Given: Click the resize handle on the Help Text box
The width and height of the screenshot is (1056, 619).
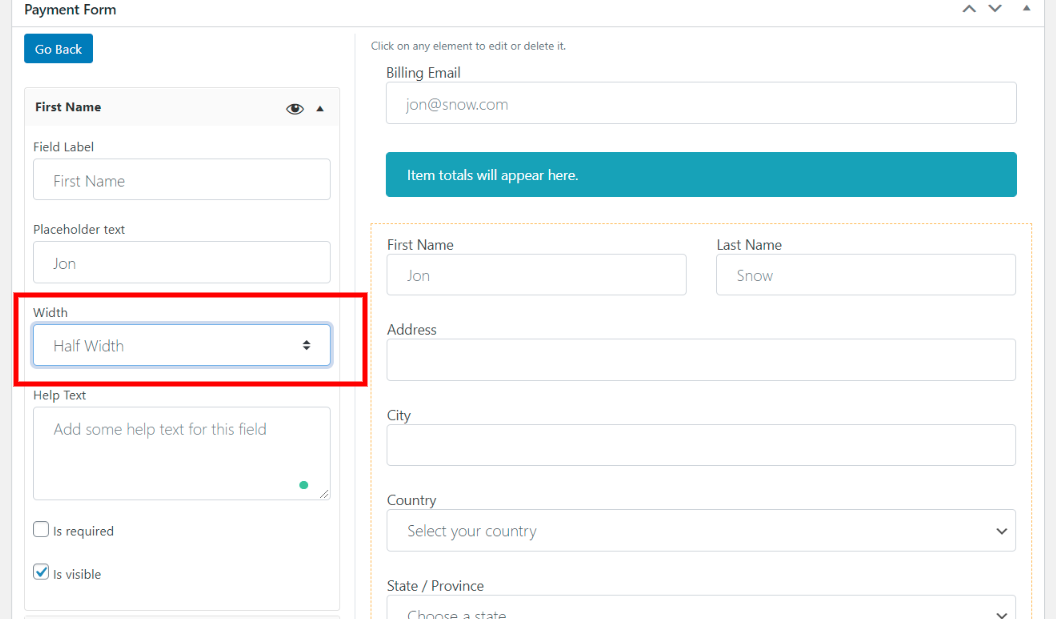Looking at the screenshot, I should click(x=323, y=492).
